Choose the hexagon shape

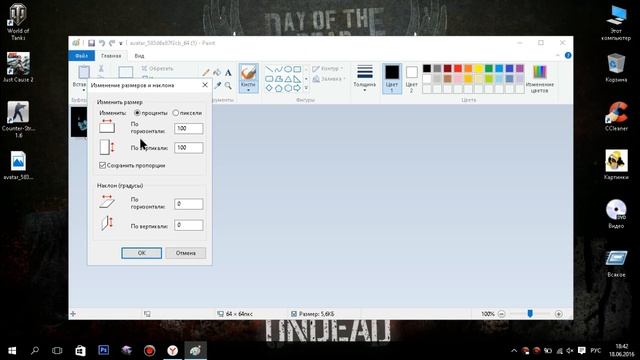coord(288,88)
